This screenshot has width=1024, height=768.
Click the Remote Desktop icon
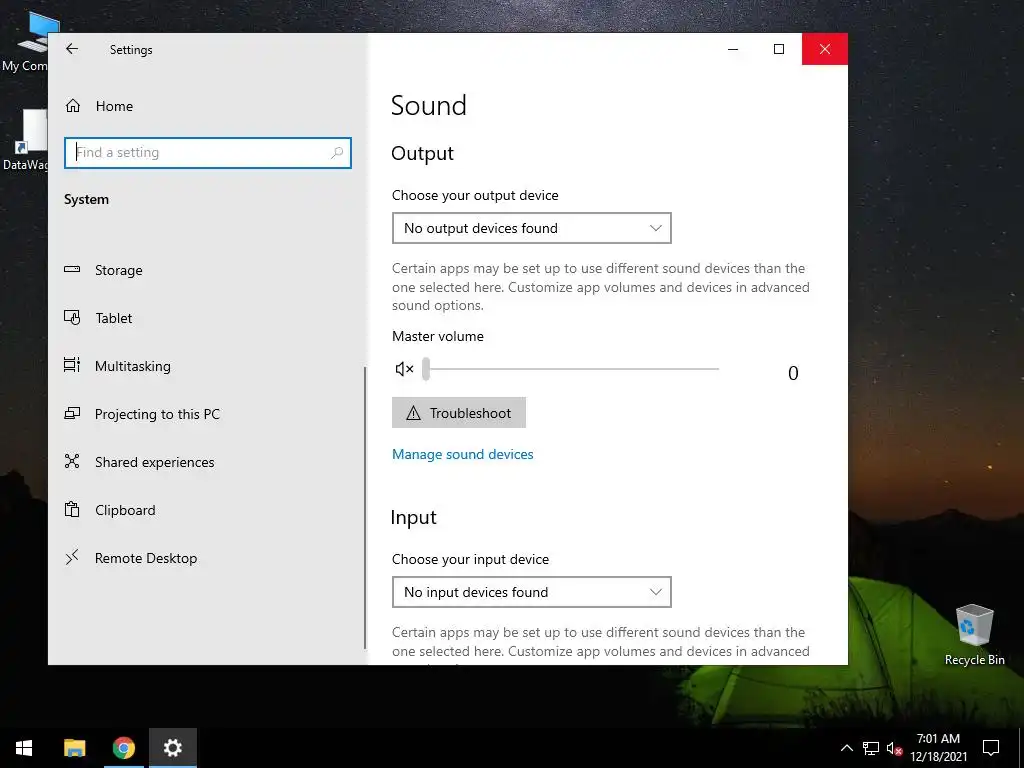pyautogui.click(x=72, y=557)
